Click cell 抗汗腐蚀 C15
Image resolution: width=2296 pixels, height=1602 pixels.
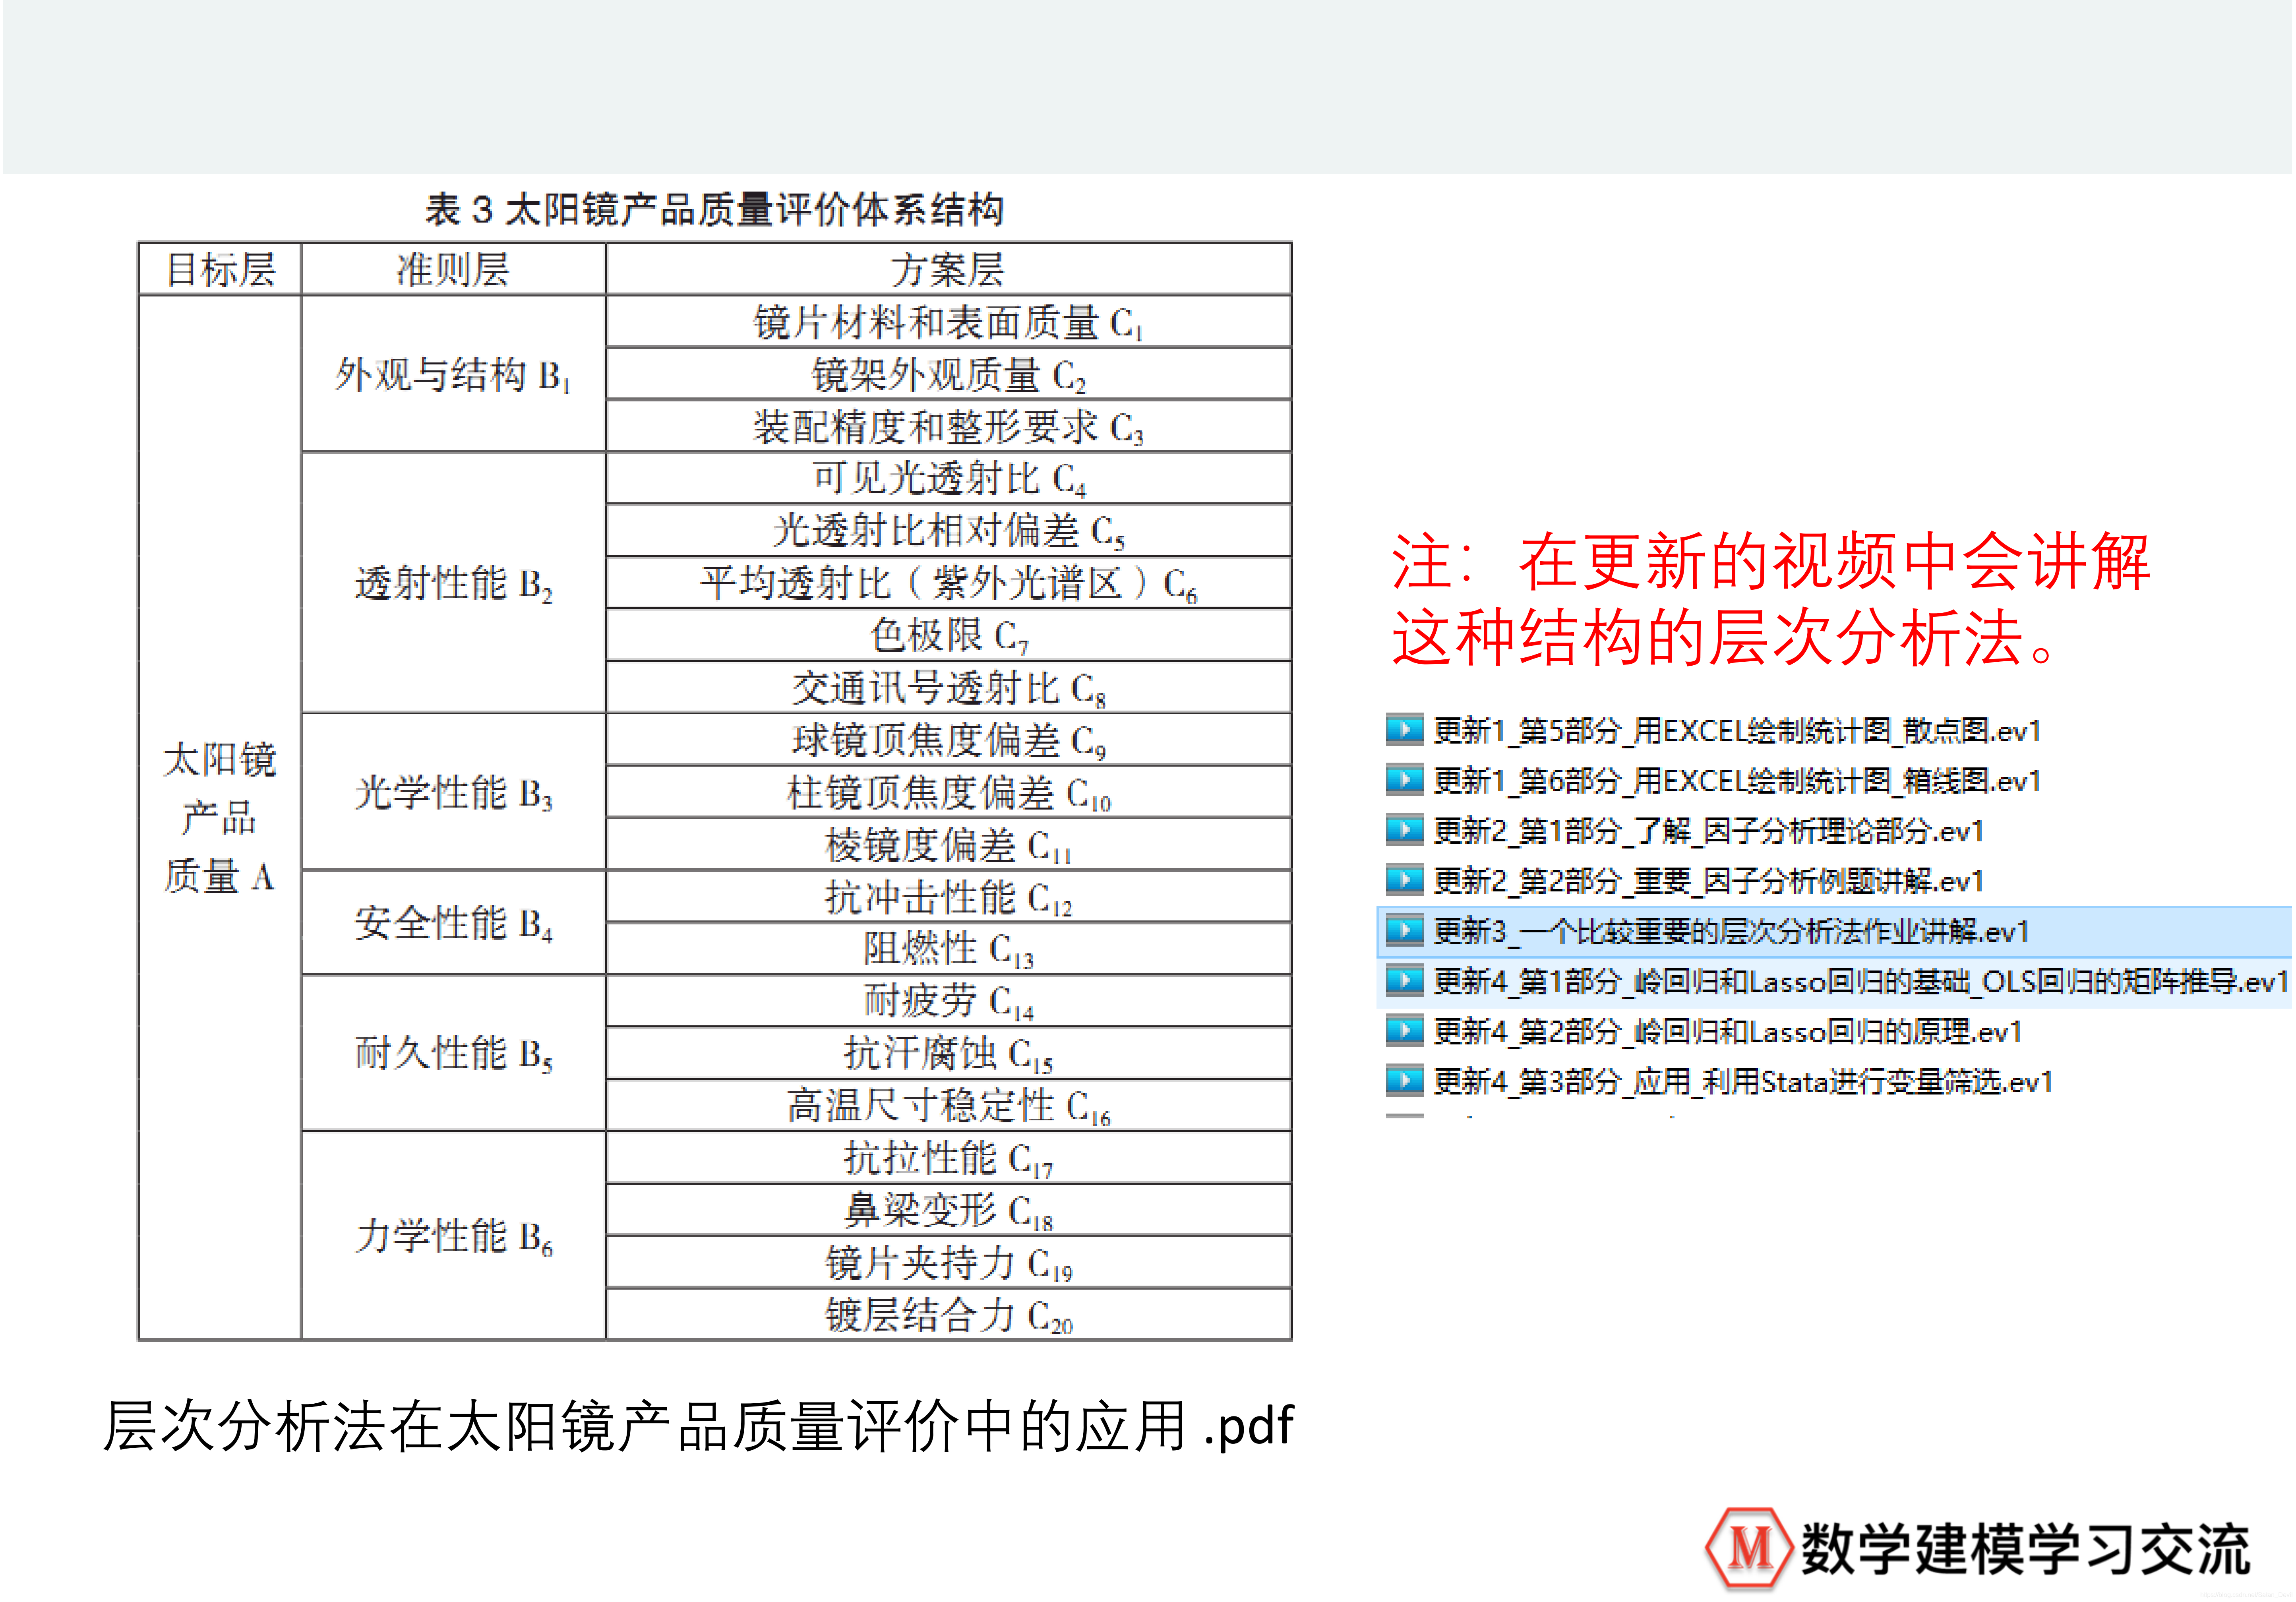(x=948, y=1053)
